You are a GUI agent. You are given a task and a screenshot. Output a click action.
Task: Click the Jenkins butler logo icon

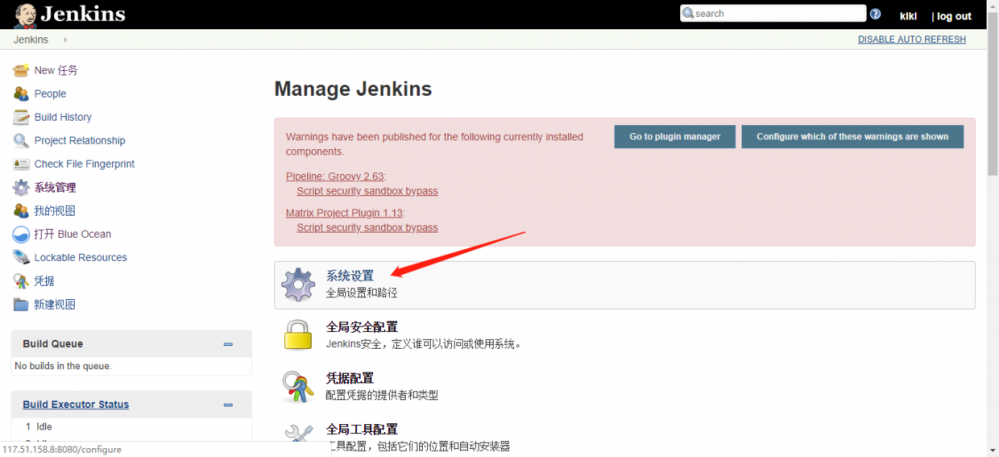point(24,14)
